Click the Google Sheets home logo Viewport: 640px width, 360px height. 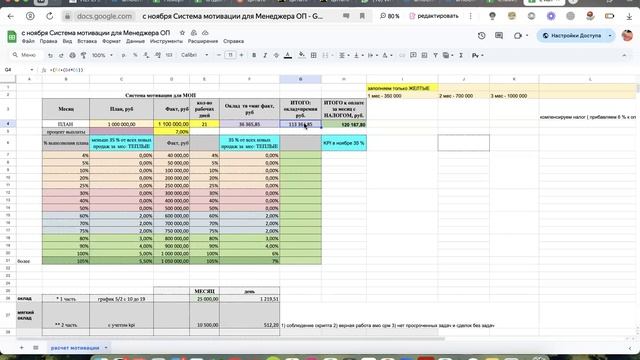click(x=11, y=36)
